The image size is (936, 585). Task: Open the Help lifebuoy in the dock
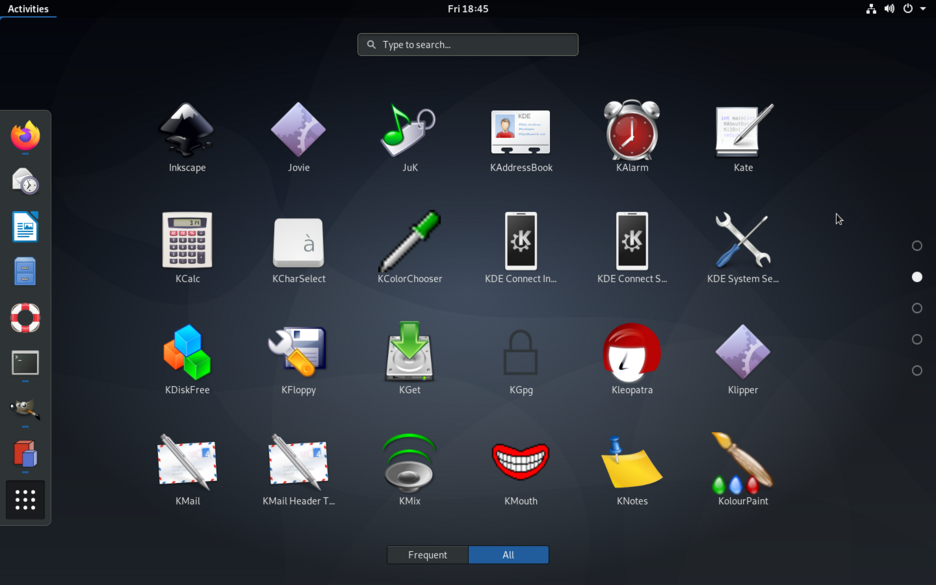tap(25, 318)
